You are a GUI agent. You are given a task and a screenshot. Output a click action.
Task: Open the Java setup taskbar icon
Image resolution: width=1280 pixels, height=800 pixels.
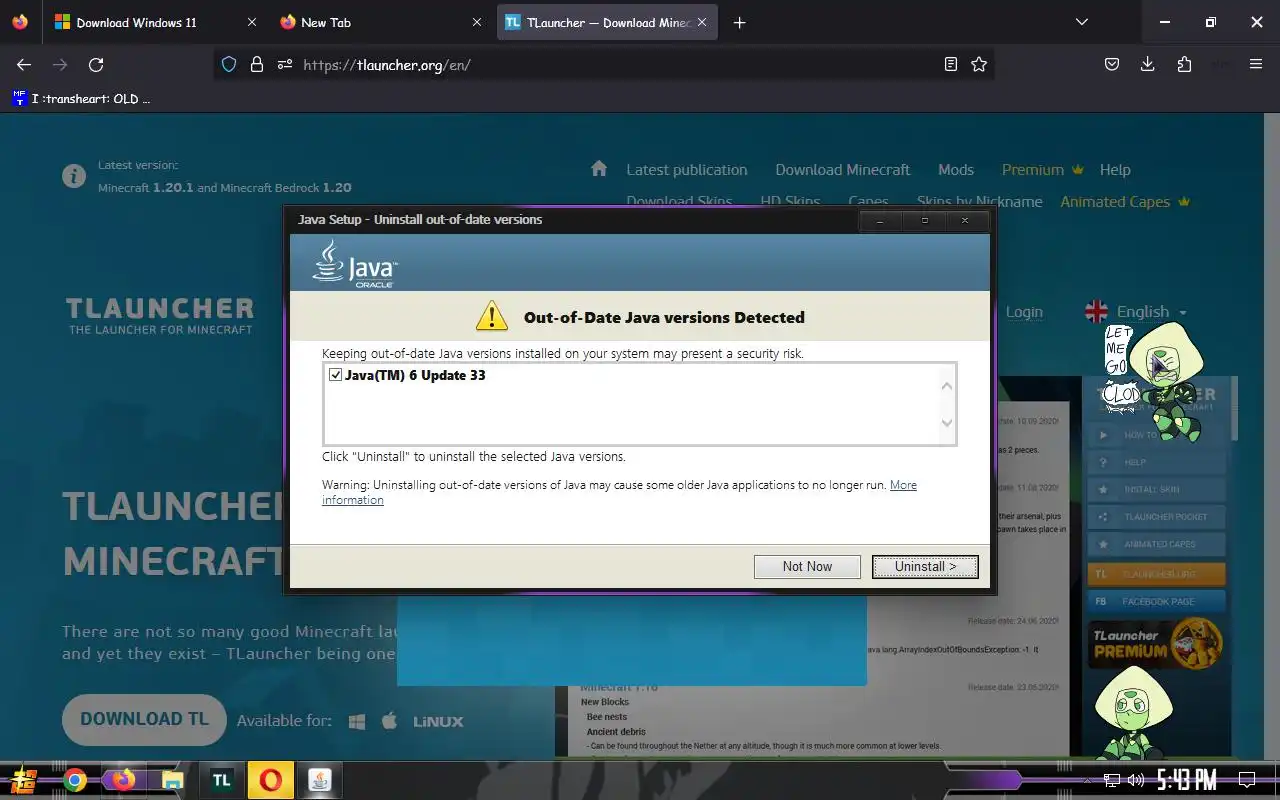click(x=320, y=780)
